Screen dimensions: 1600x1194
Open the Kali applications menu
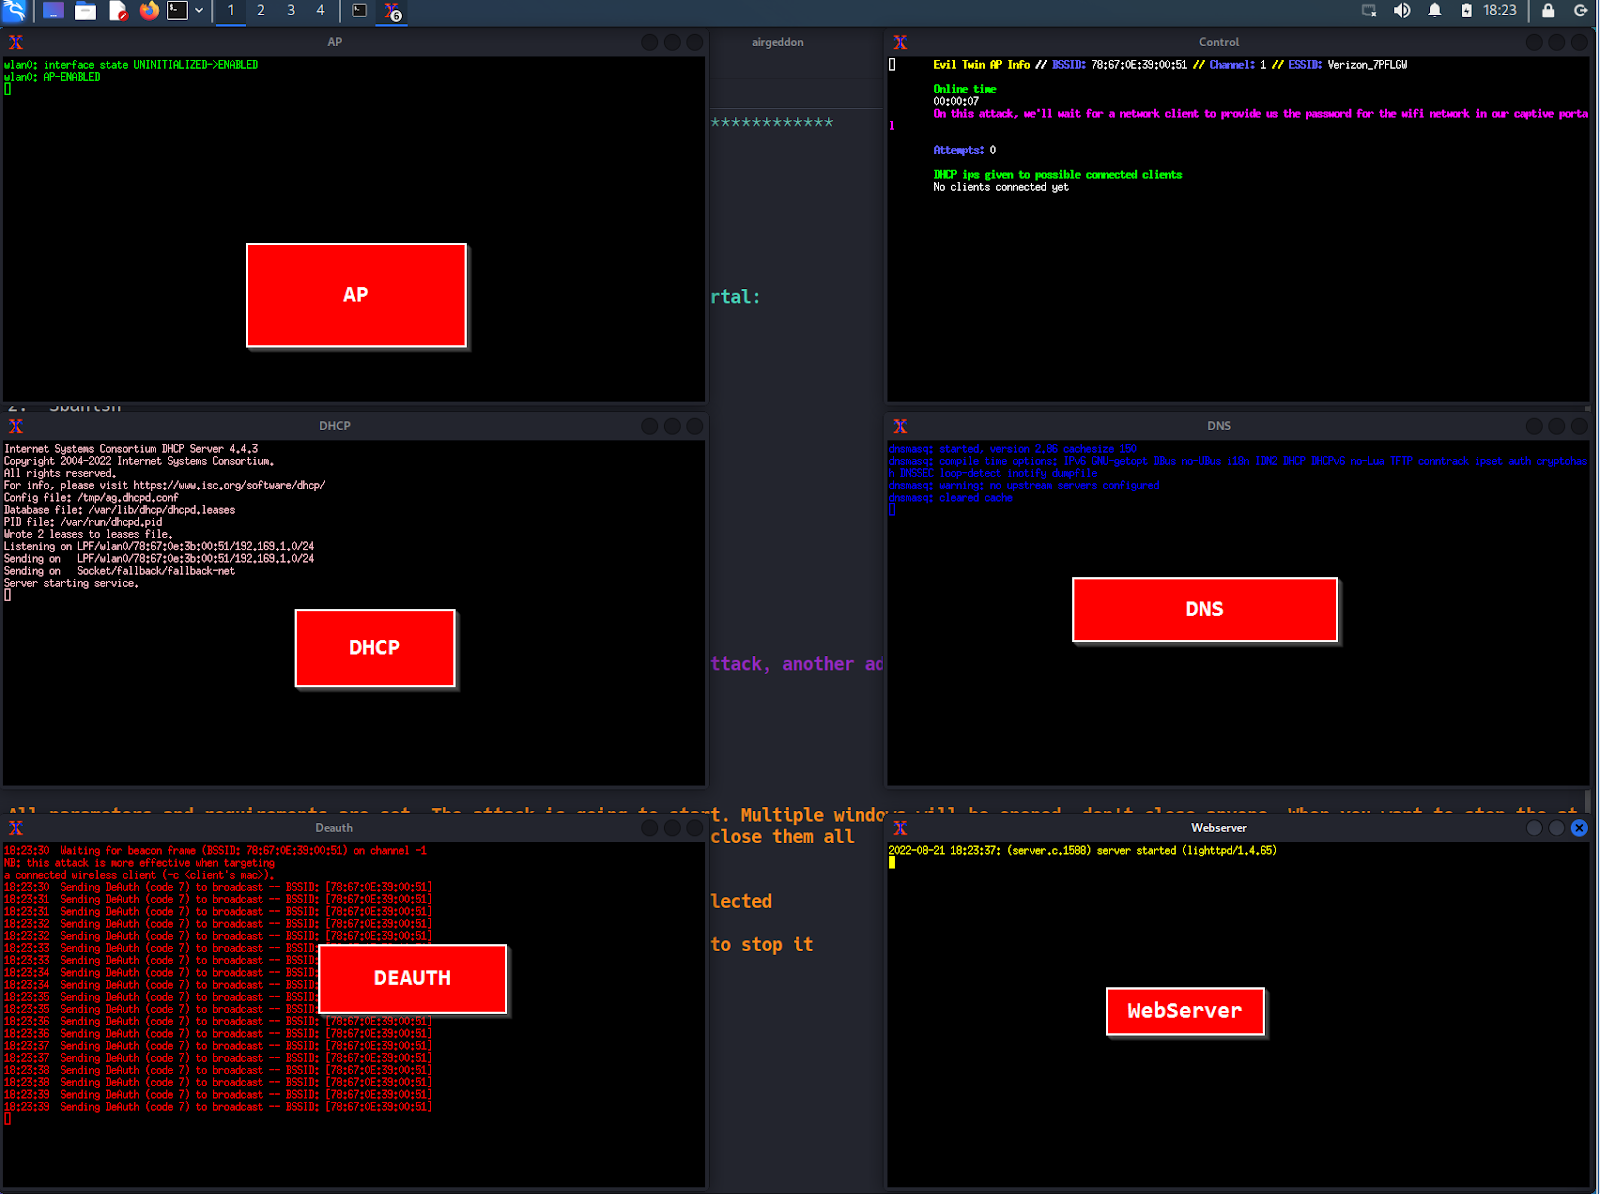14,11
